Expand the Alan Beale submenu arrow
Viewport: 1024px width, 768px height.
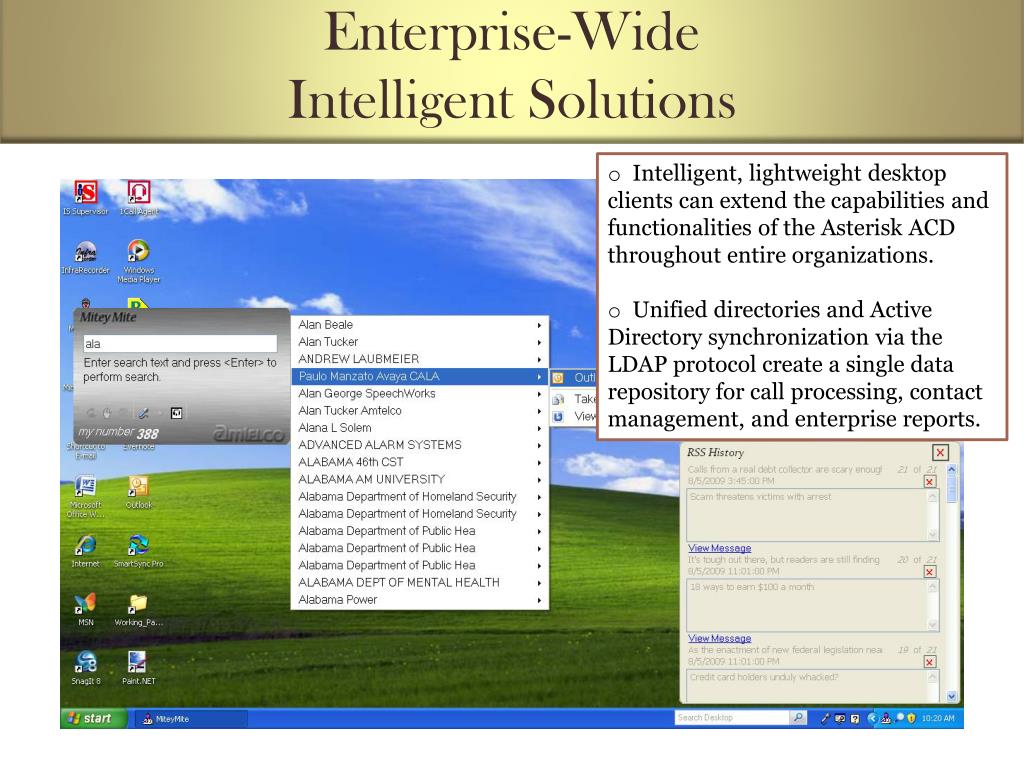(539, 325)
